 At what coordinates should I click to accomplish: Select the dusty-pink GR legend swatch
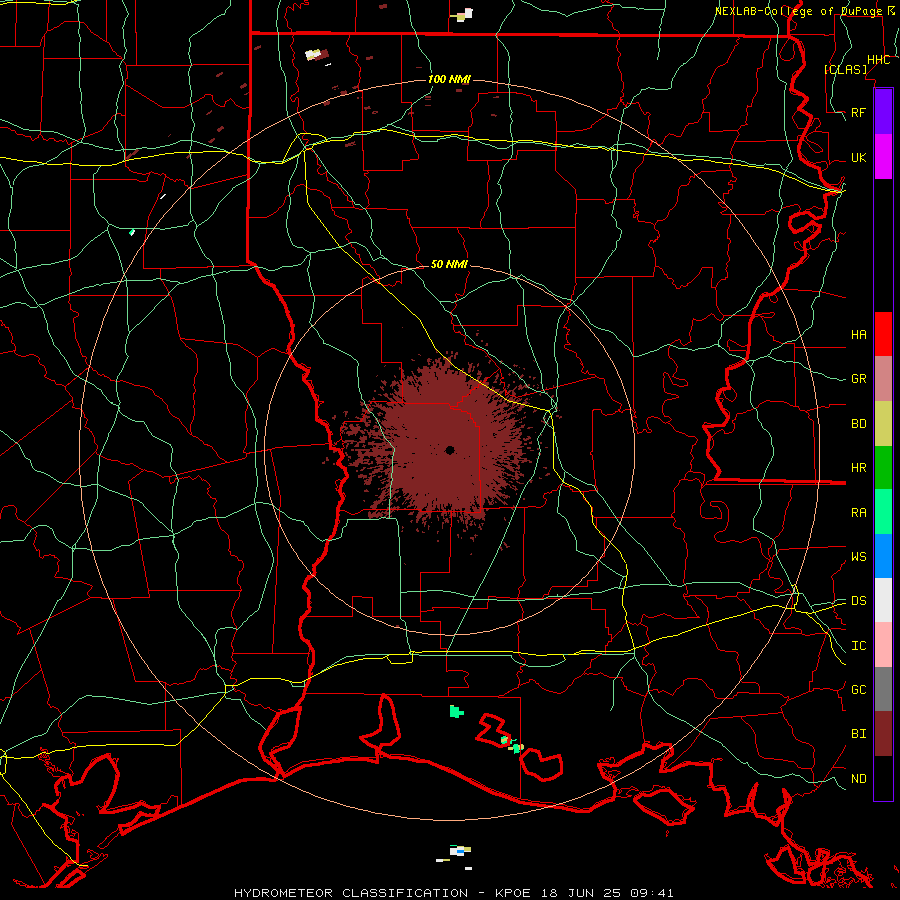pos(883,379)
